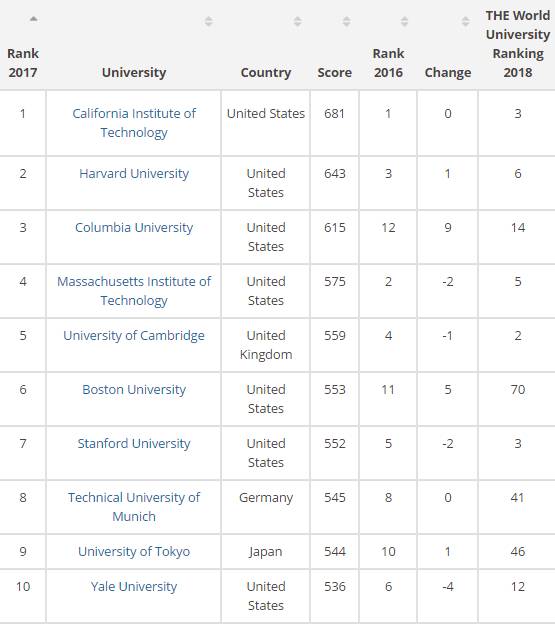Open California Institute of Technology link
Viewport: 555px width, 624px height.
(x=134, y=123)
